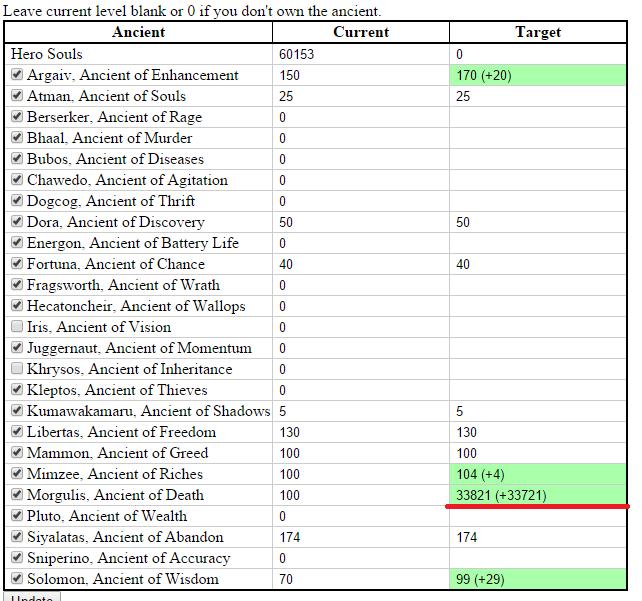The width and height of the screenshot is (642, 601).
Task: Toggle Solomon, Ancient of Wisdom checkbox
Action: click(17, 578)
